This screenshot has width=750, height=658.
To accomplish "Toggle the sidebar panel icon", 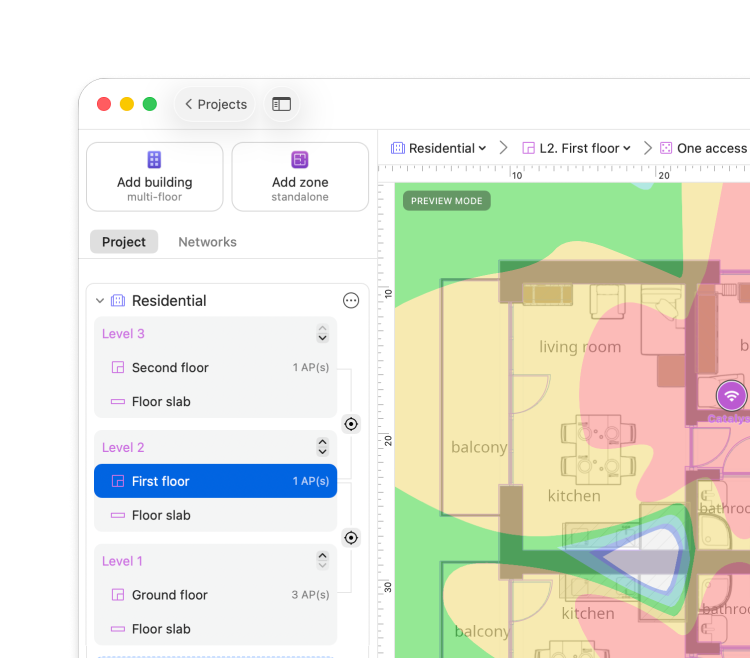I will coord(281,104).
